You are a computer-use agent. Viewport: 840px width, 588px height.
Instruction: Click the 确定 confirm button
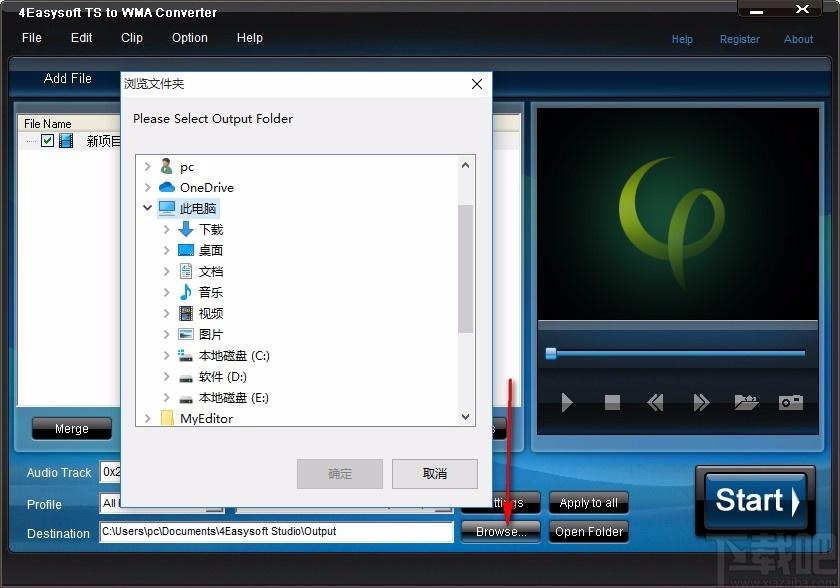pos(340,473)
